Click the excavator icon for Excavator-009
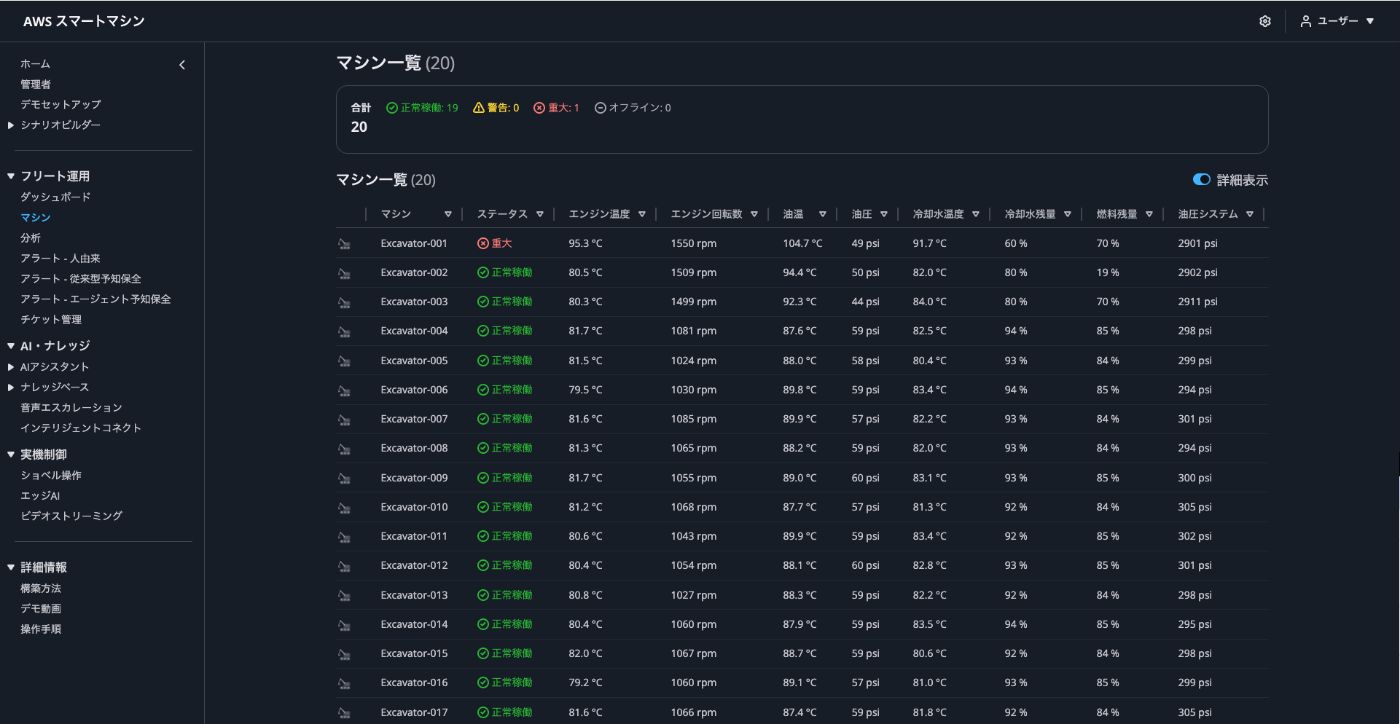This screenshot has width=1400, height=724. [x=344, y=478]
